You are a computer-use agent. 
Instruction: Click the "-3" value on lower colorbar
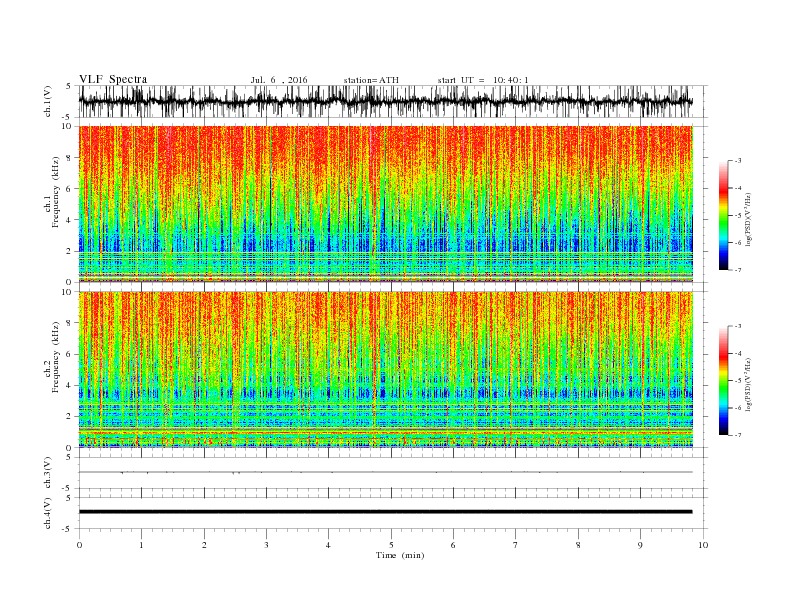pyautogui.click(x=738, y=326)
